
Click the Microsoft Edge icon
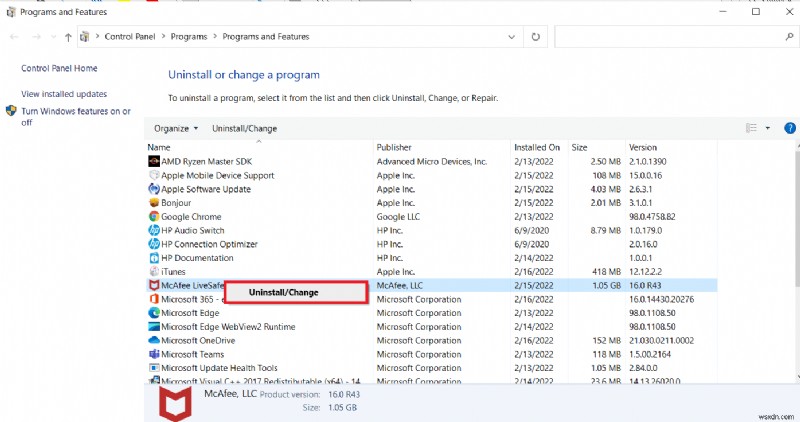point(154,313)
